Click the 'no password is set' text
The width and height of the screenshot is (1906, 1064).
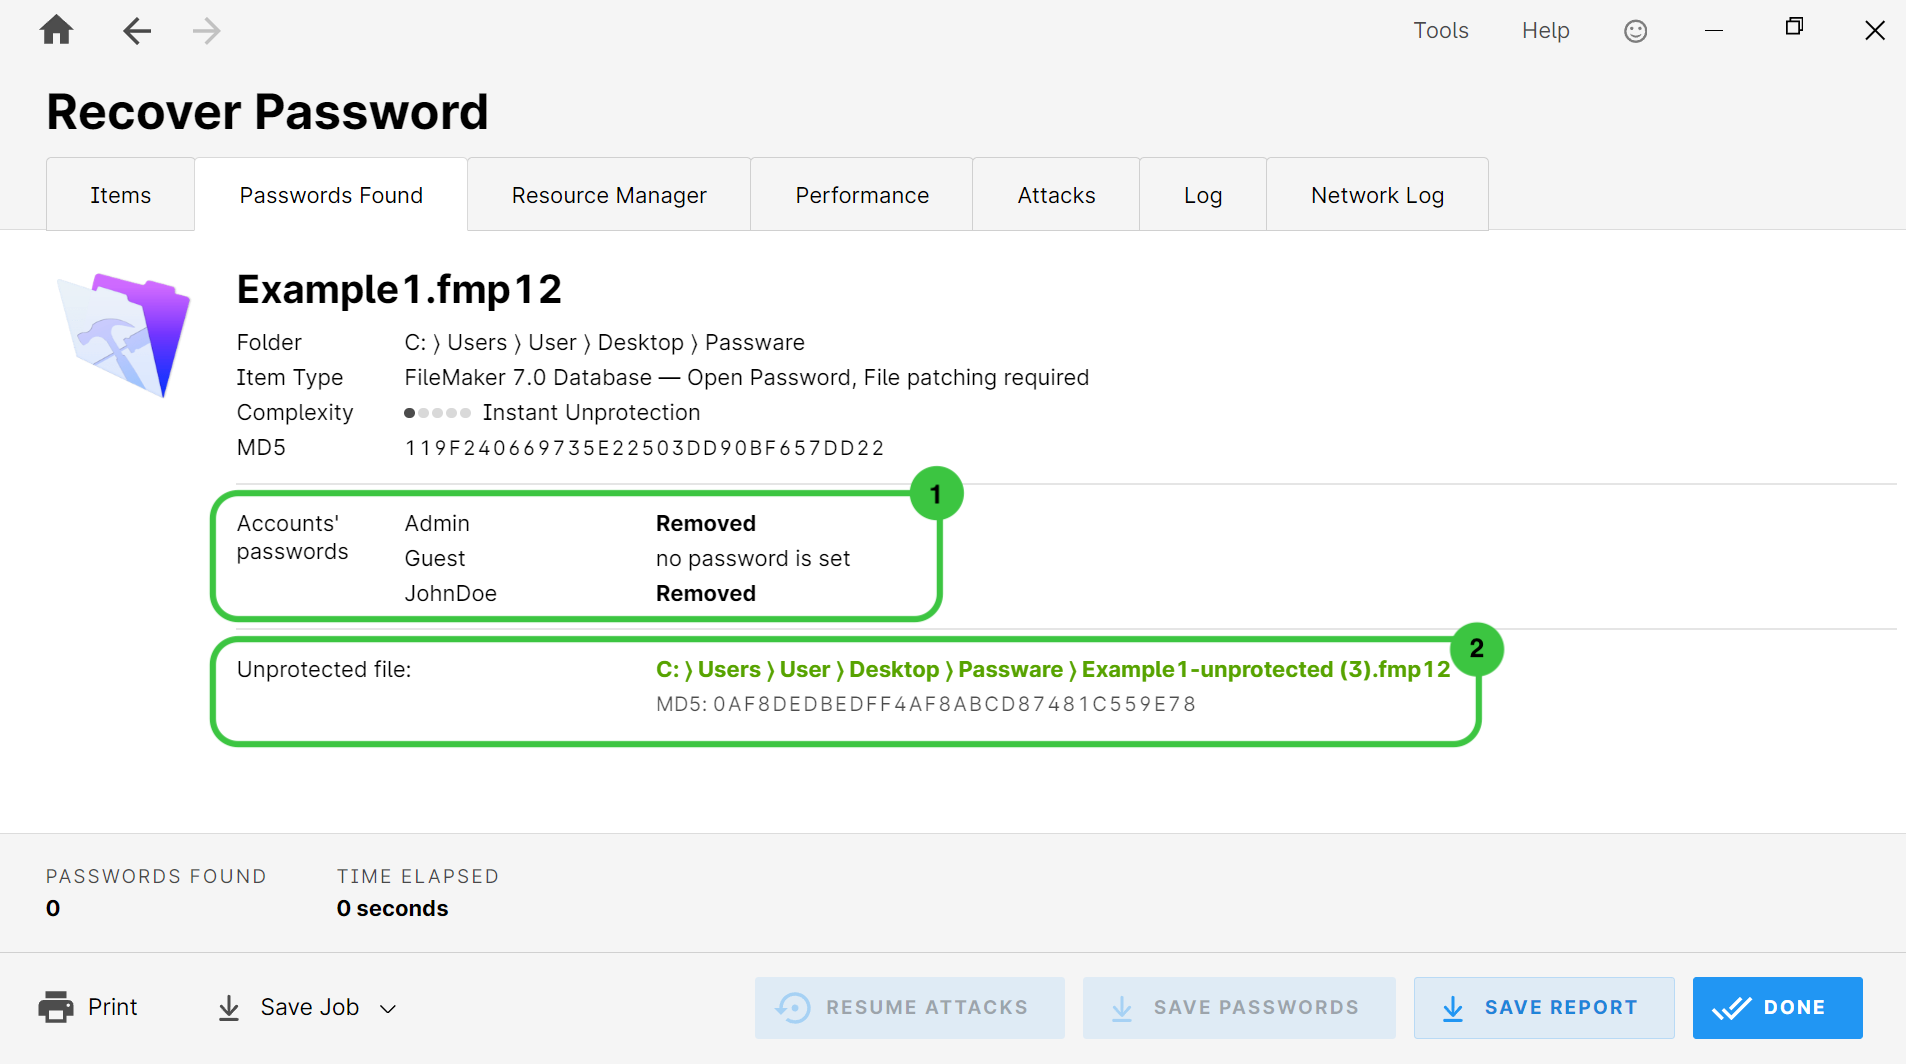point(753,558)
